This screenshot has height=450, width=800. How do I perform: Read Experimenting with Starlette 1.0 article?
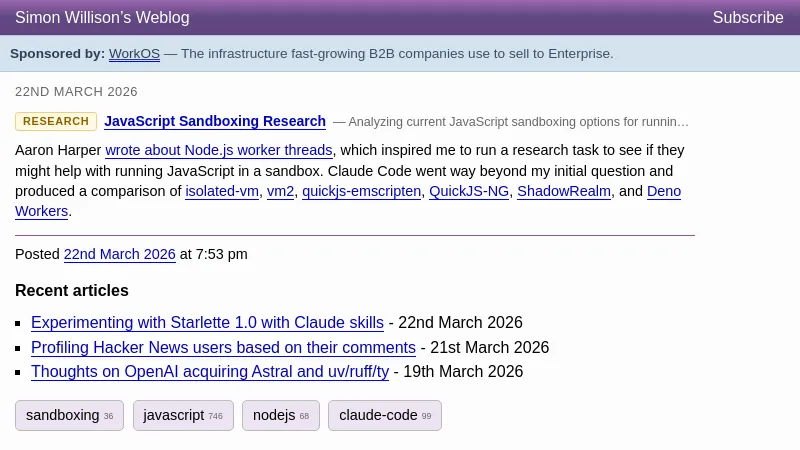tap(207, 323)
